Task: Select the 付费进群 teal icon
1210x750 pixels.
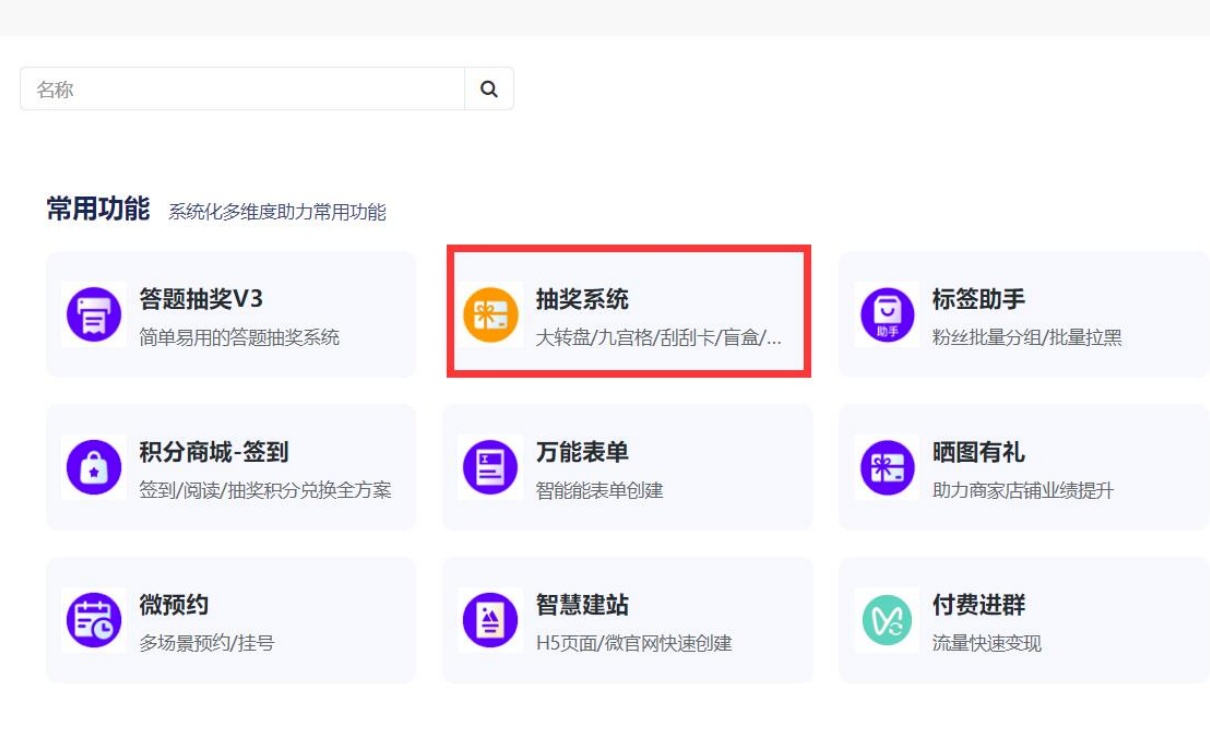Action: tap(885, 619)
